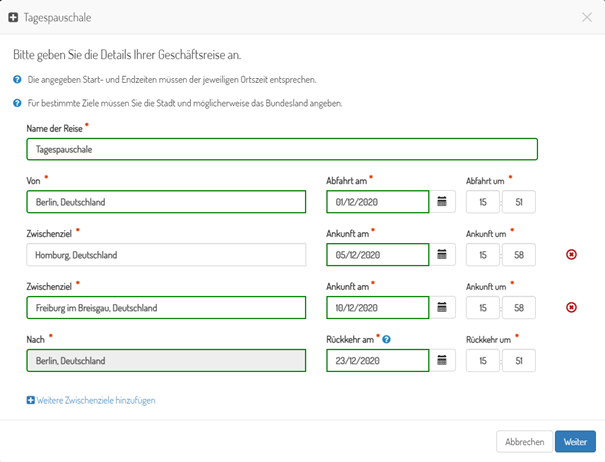Image resolution: width=605 pixels, height=462 pixels.
Task: Click Homburg Ankunft um hour field
Action: point(483,254)
